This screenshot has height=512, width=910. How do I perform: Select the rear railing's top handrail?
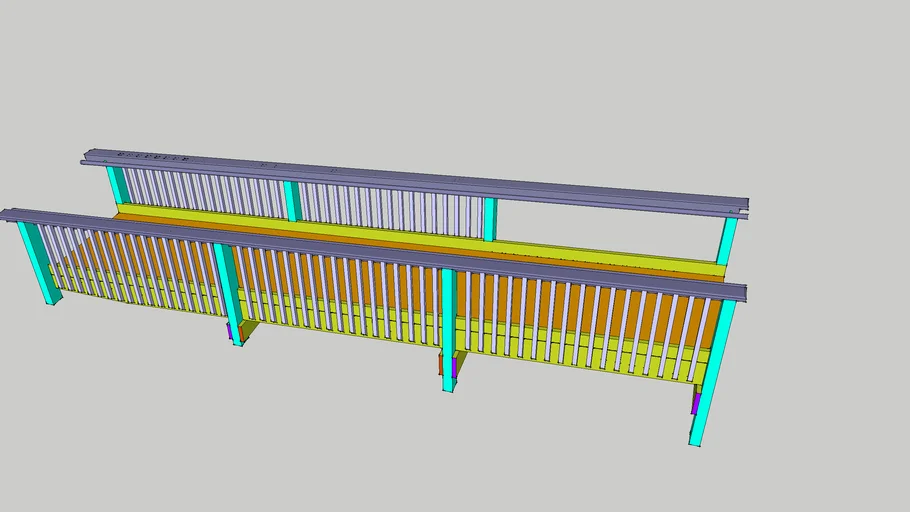point(415,179)
